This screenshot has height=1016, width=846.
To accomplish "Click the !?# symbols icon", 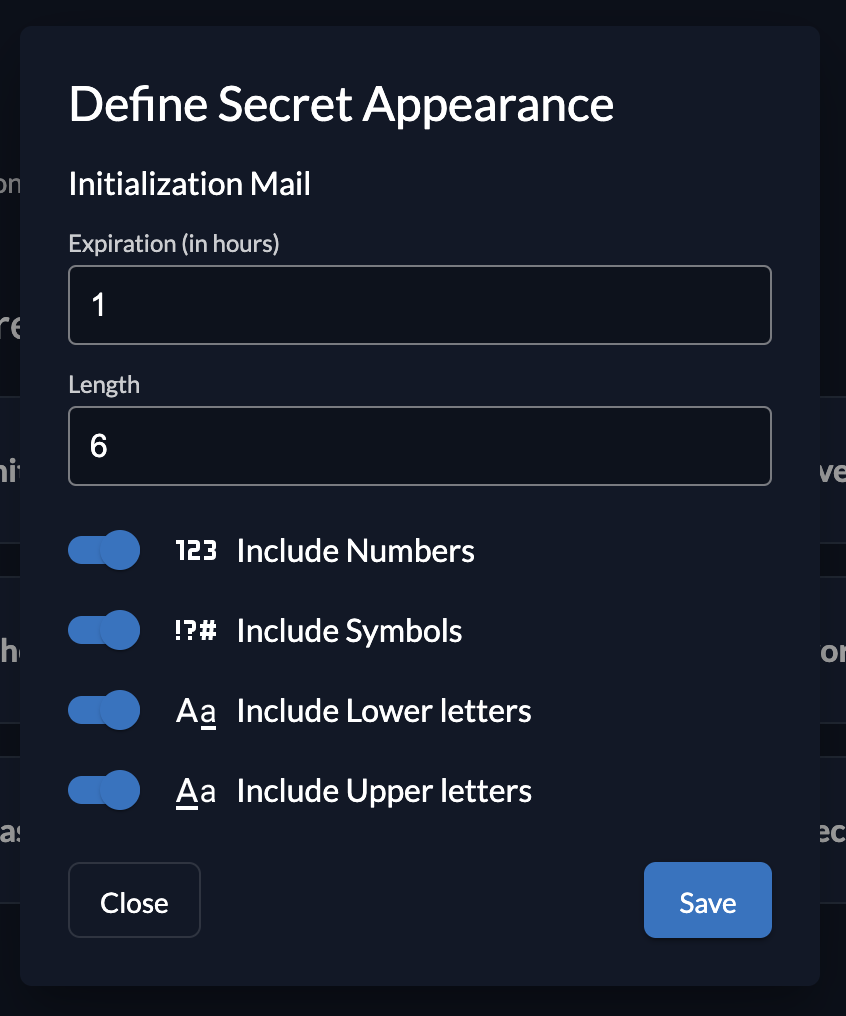I will [x=196, y=631].
